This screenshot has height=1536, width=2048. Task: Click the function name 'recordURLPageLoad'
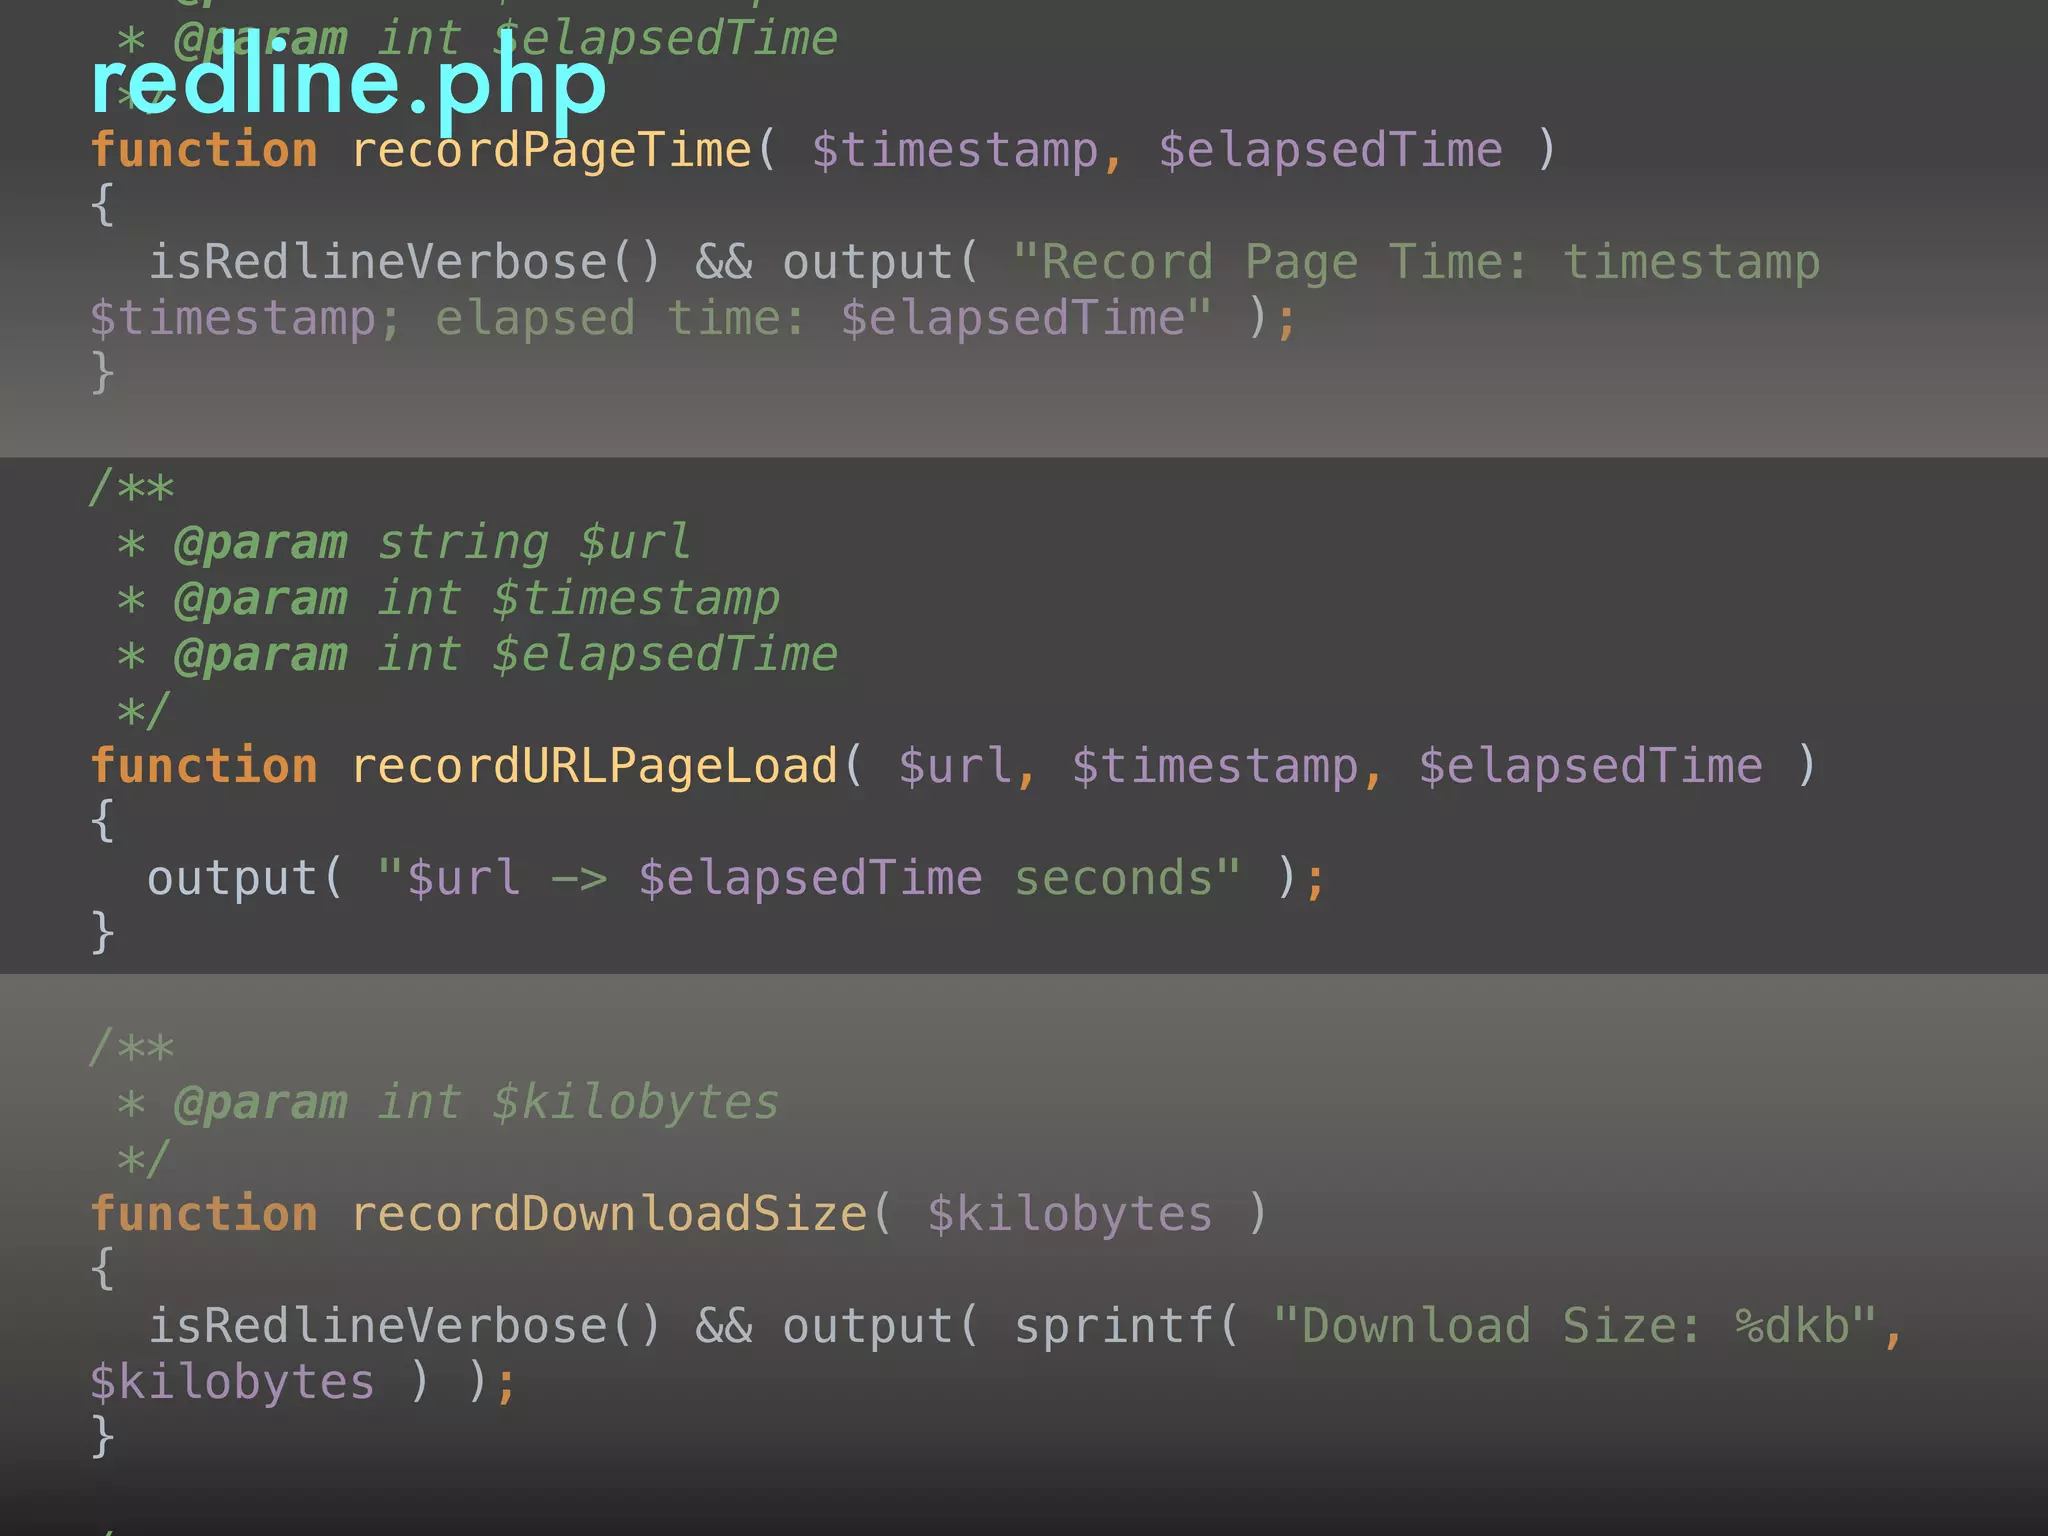pos(594,767)
